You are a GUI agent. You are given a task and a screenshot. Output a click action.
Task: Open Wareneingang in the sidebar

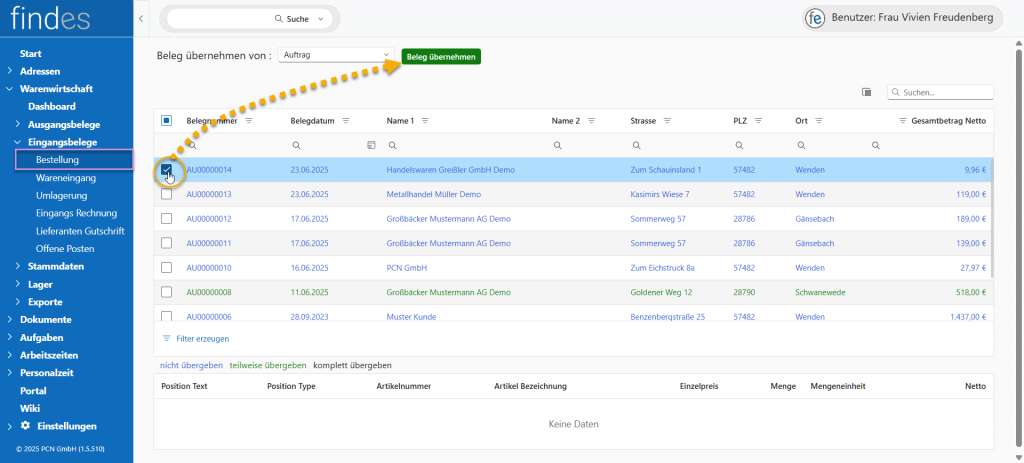tap(66, 177)
